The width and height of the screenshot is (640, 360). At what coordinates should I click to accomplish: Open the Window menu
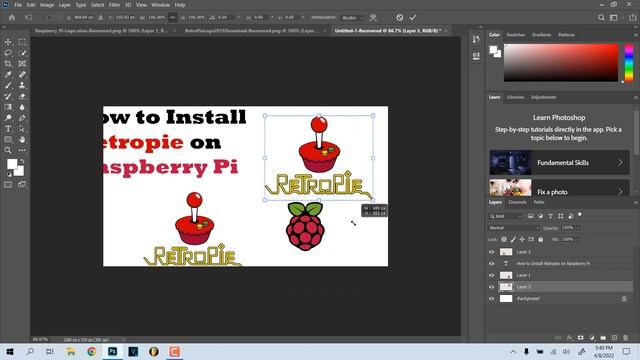click(160, 5)
